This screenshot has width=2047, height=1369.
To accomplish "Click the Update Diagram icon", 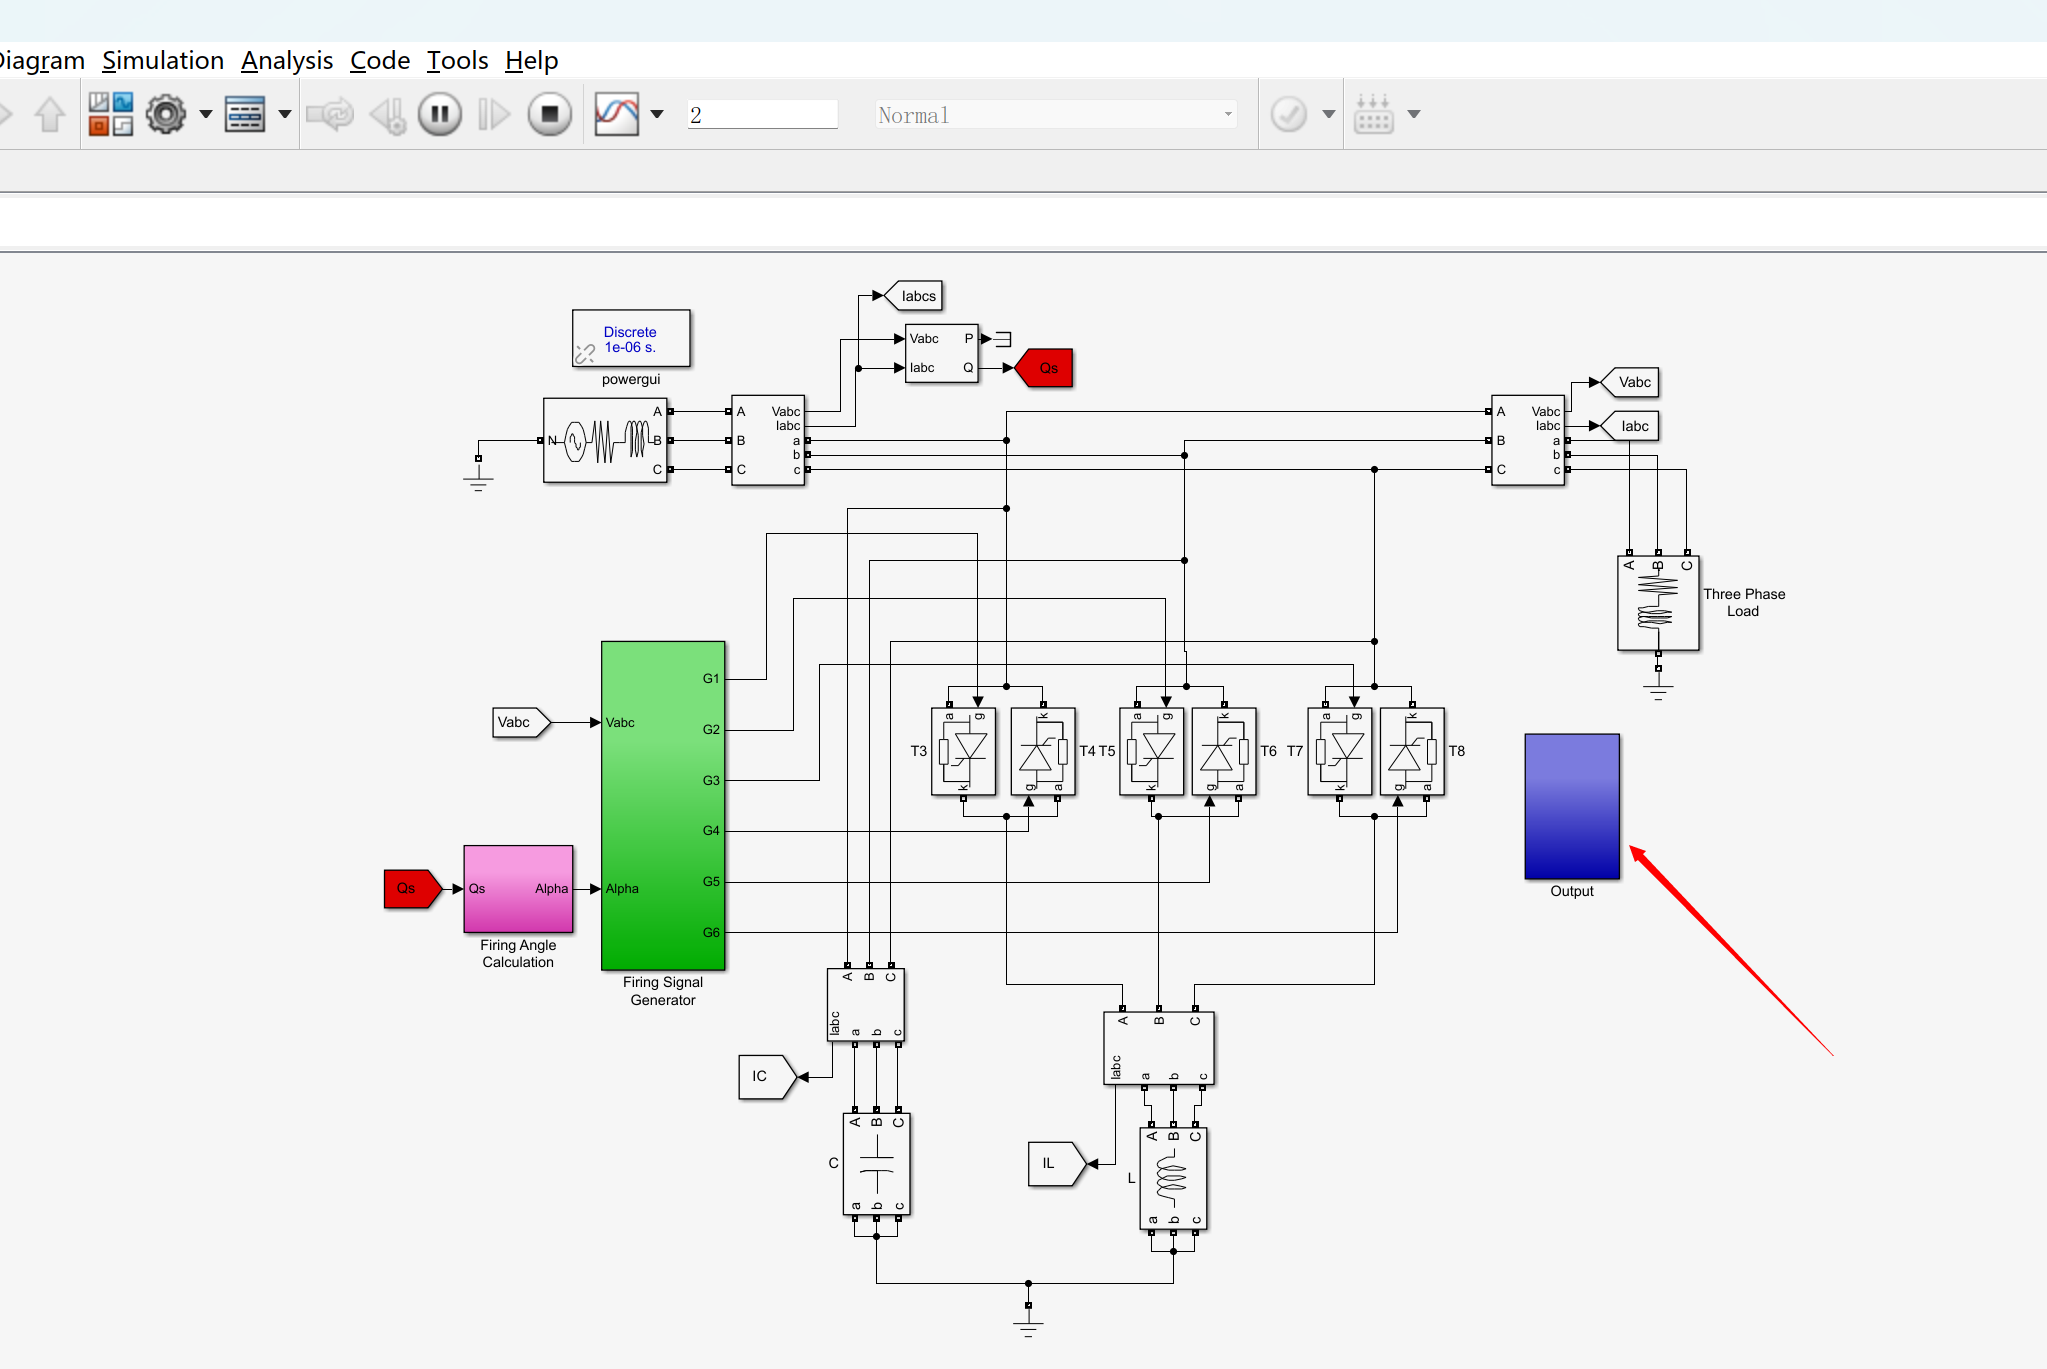I will [x=330, y=114].
